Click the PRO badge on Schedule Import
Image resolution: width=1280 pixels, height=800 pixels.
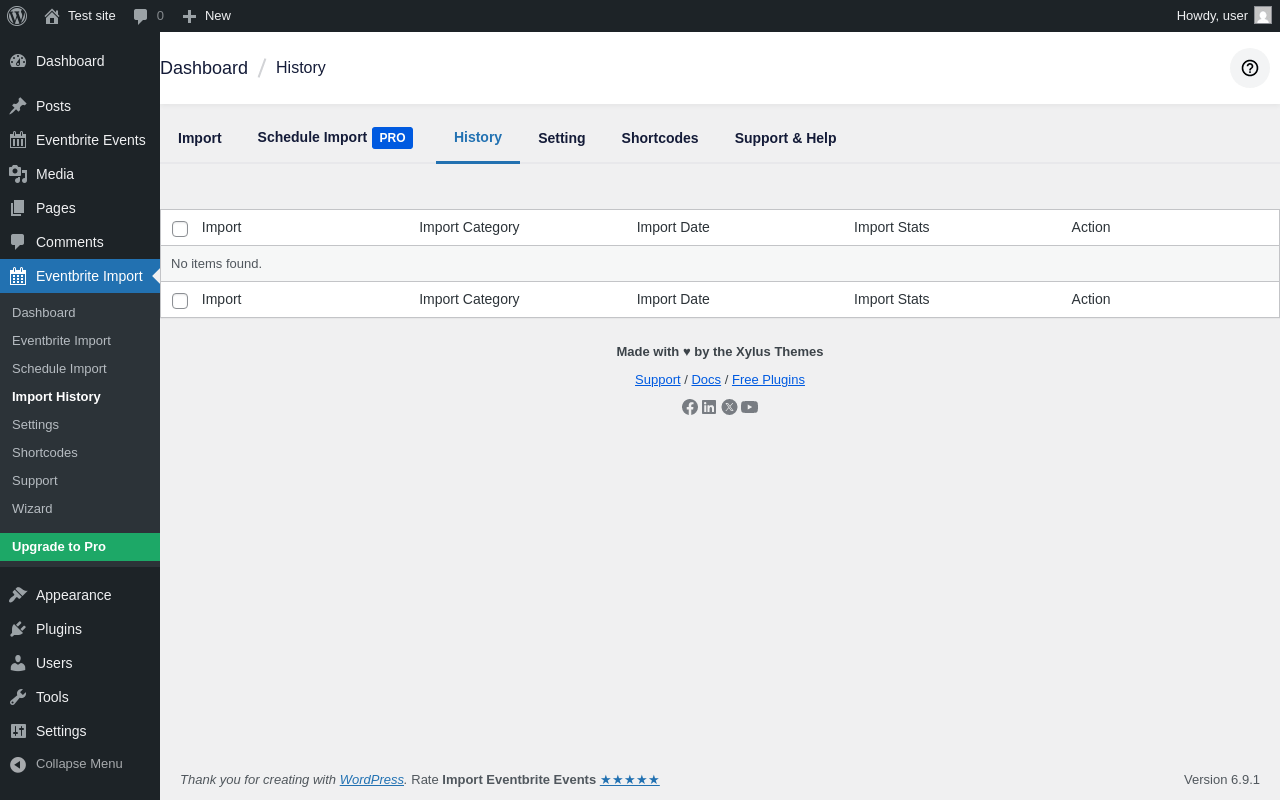pyautogui.click(x=392, y=138)
